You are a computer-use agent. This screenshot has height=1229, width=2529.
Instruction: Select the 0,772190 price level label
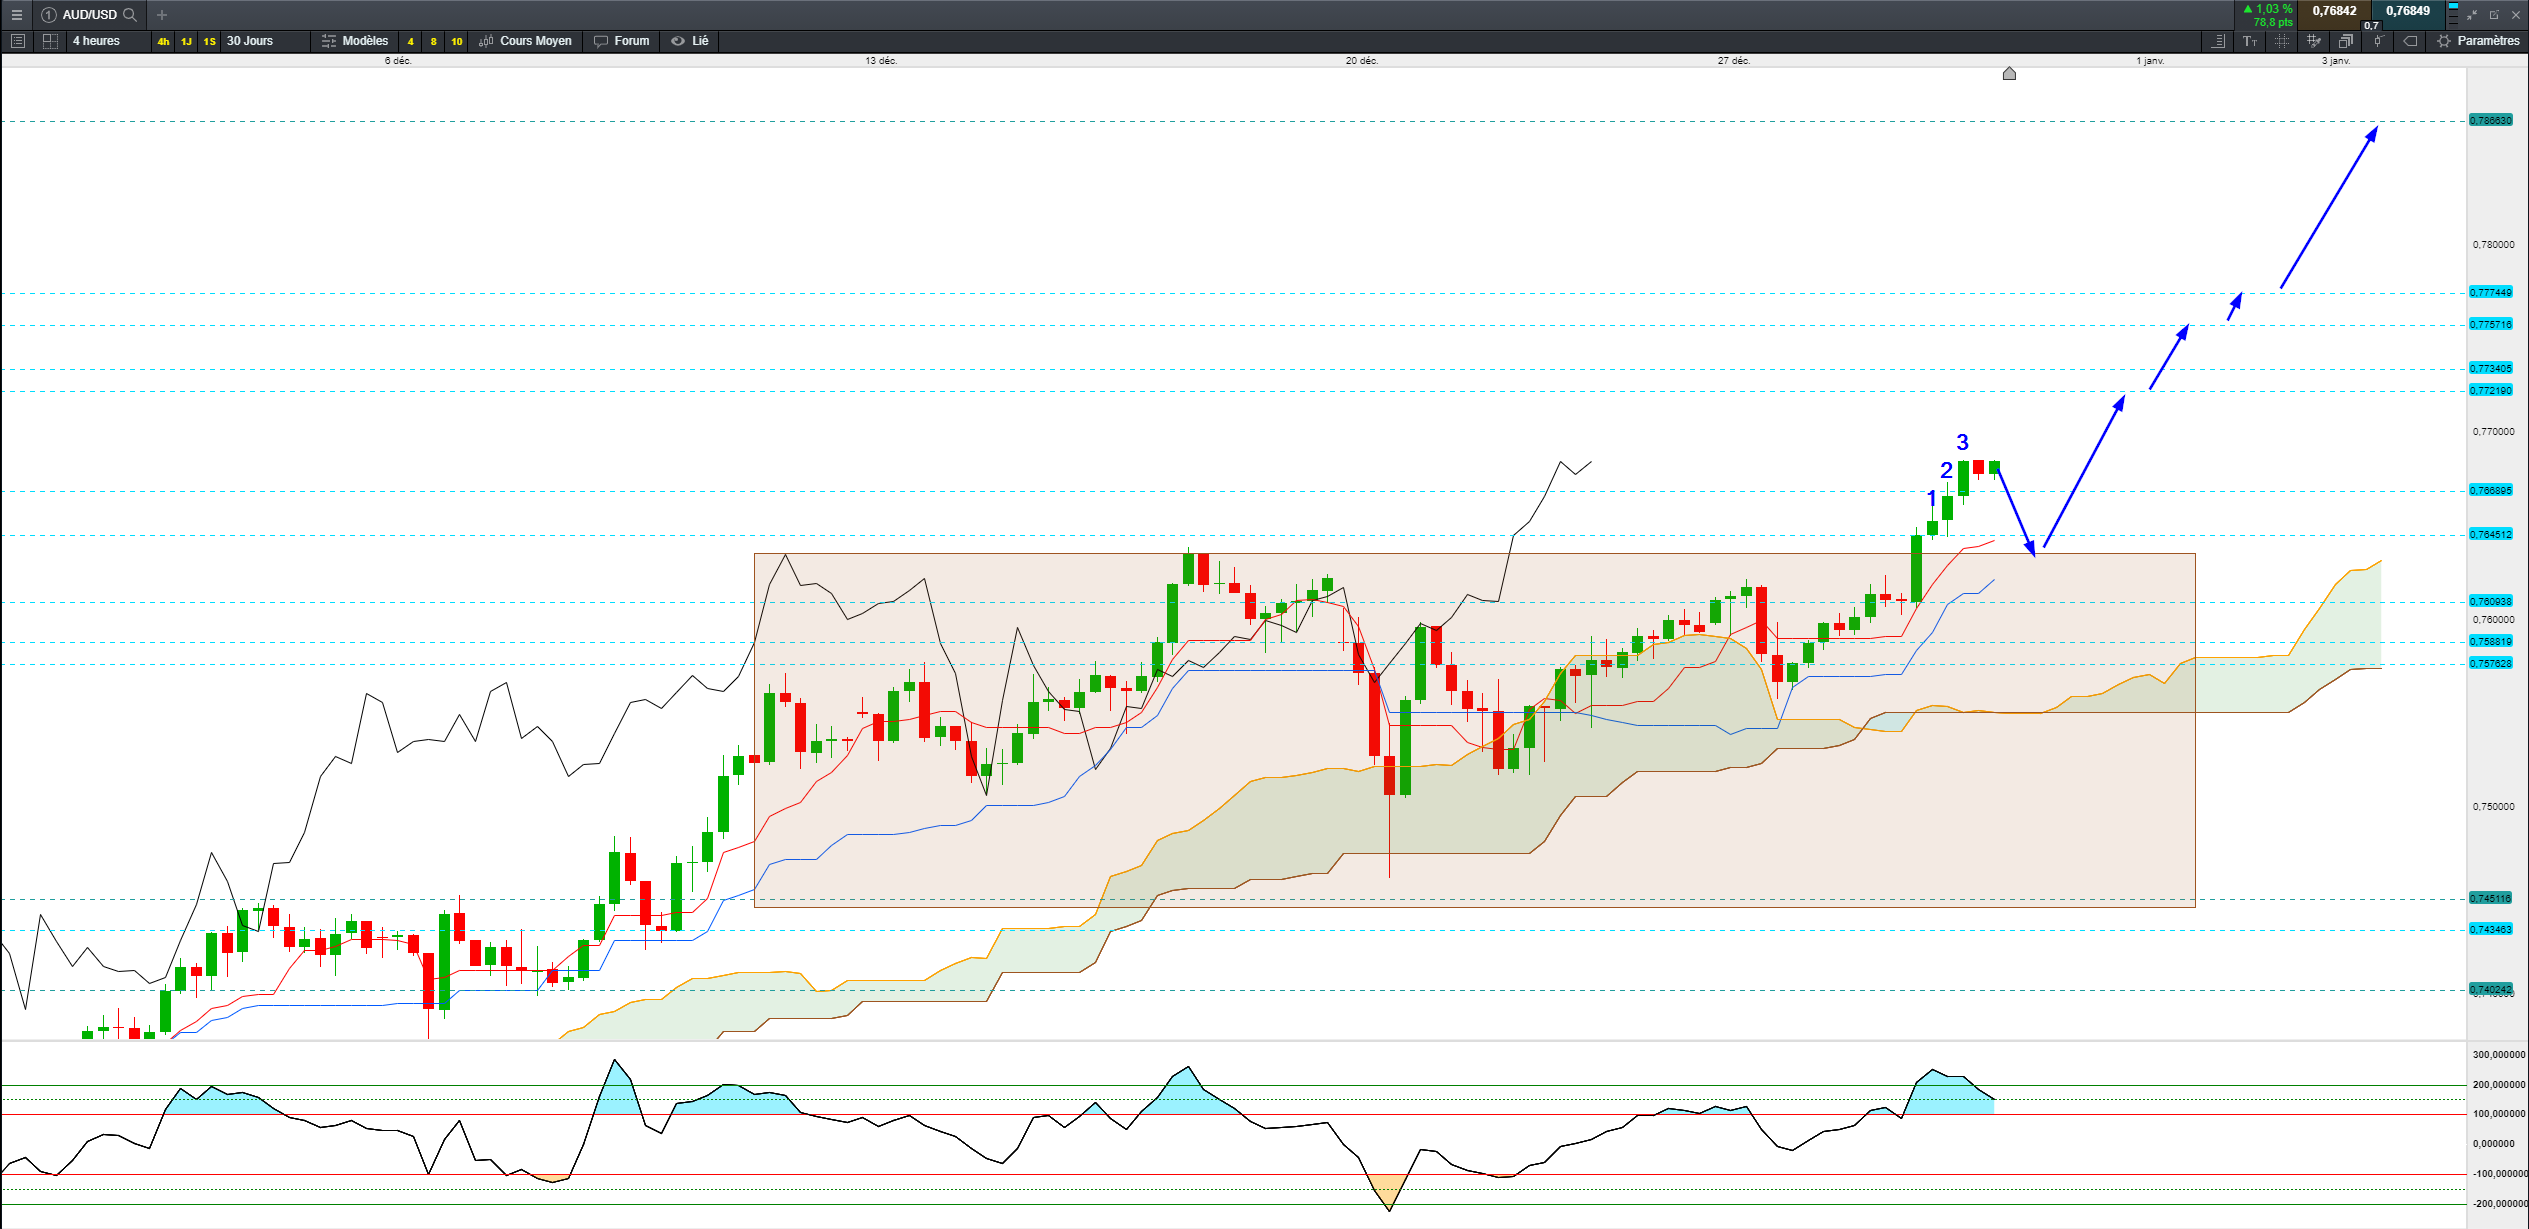(2491, 391)
